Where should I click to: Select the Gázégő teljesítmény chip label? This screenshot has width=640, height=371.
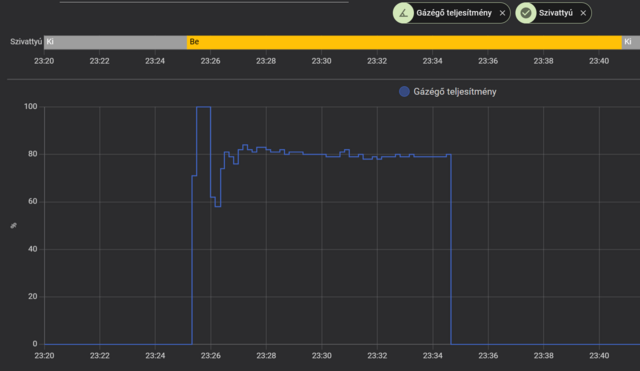tap(454, 13)
